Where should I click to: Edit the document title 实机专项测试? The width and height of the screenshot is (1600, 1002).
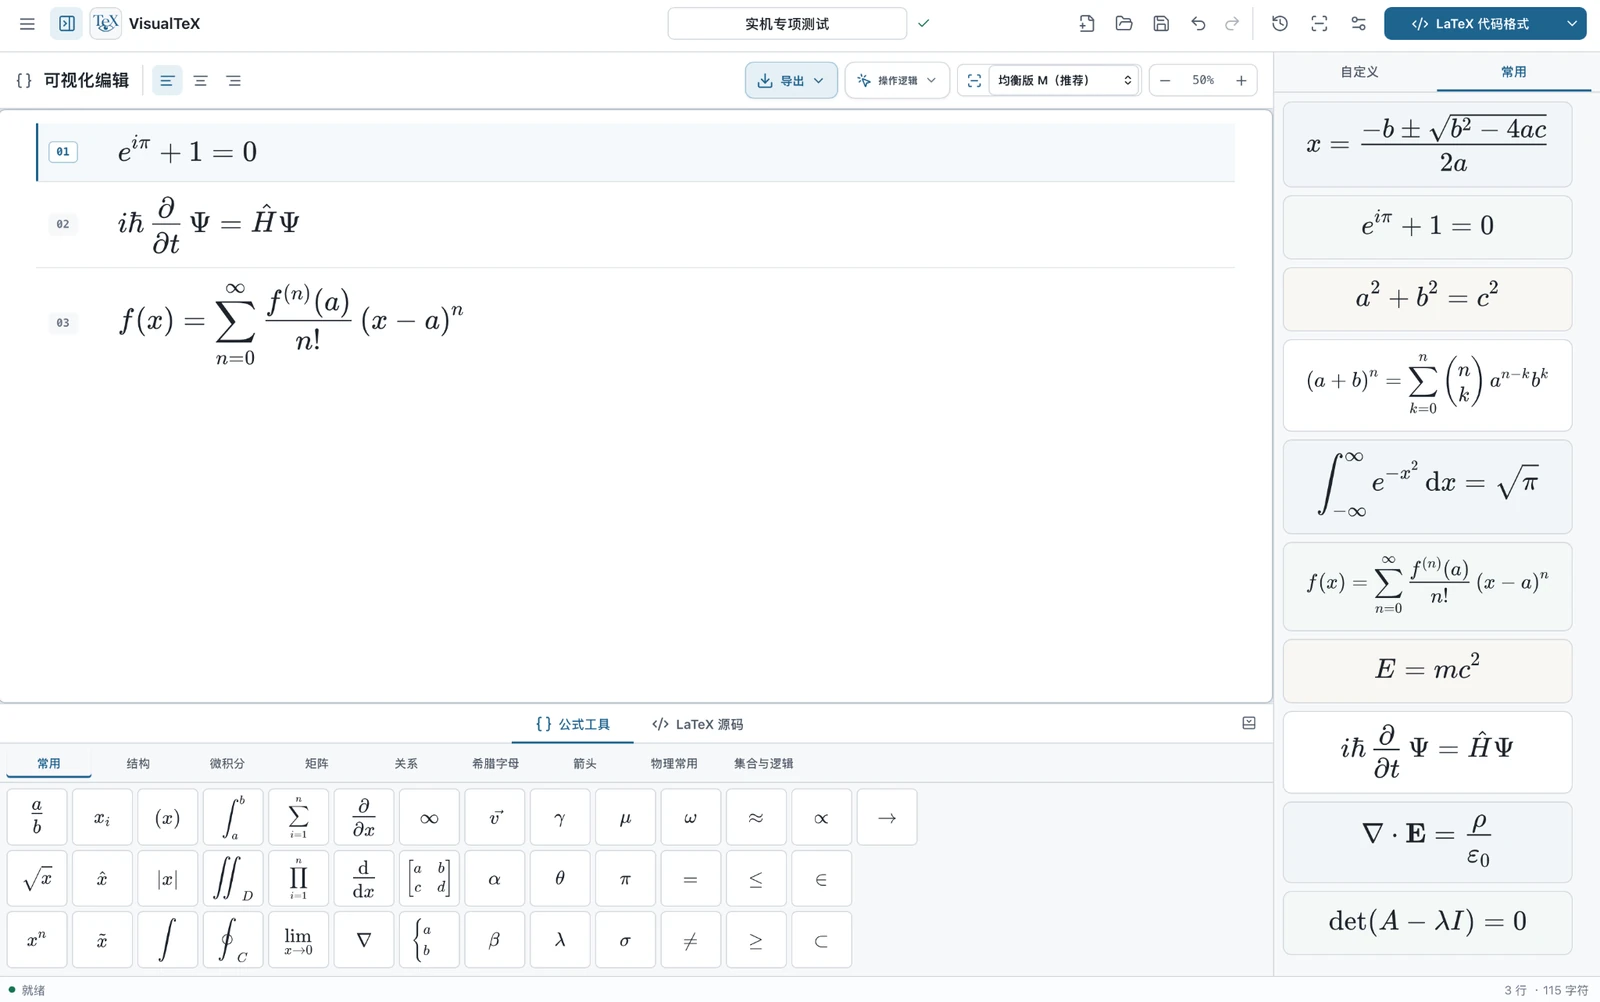[x=787, y=24]
